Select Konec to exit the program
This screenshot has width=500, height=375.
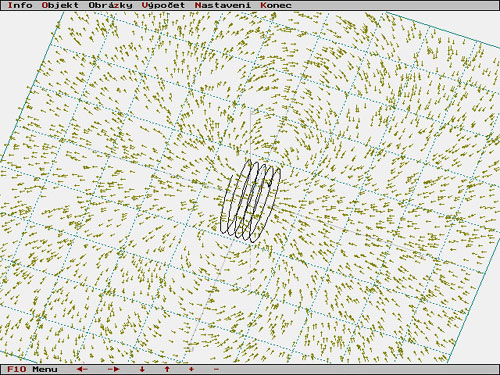pyautogui.click(x=276, y=5)
